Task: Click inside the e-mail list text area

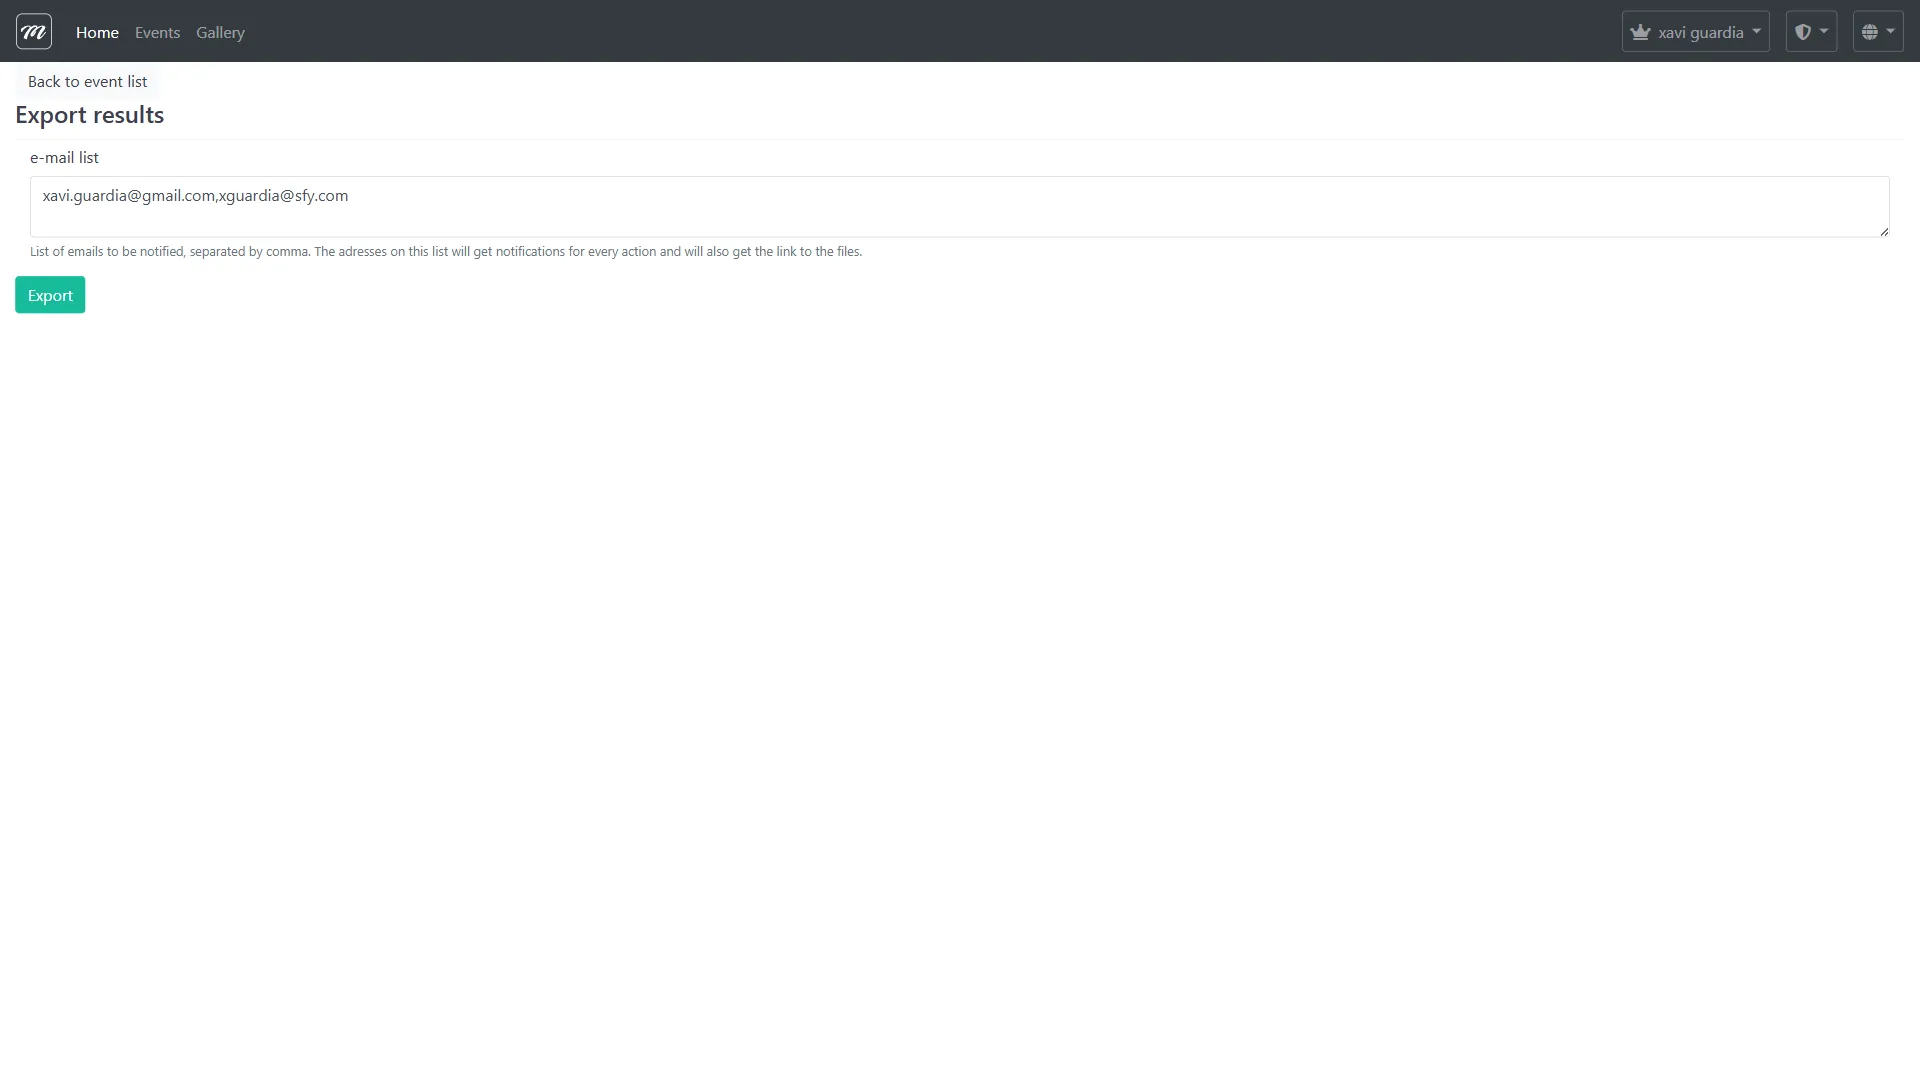Action: 900,206
